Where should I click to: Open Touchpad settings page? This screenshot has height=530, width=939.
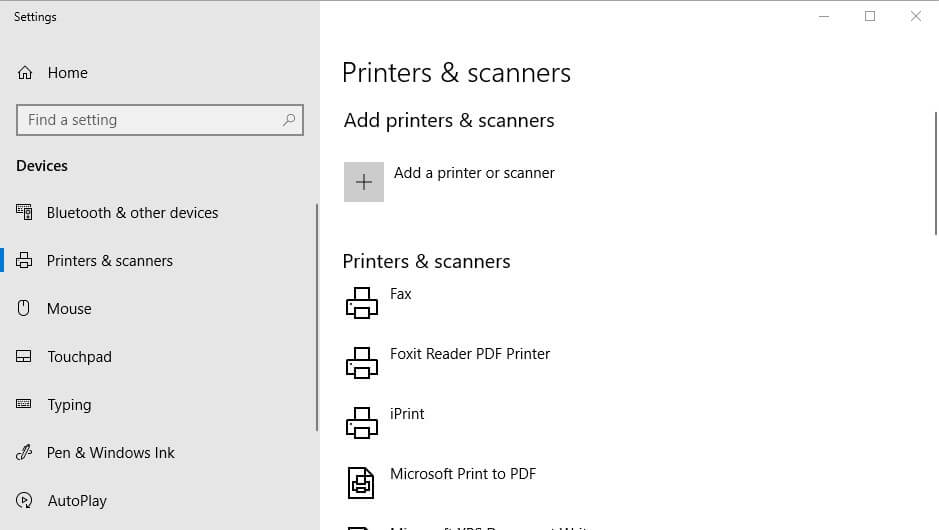(x=80, y=357)
